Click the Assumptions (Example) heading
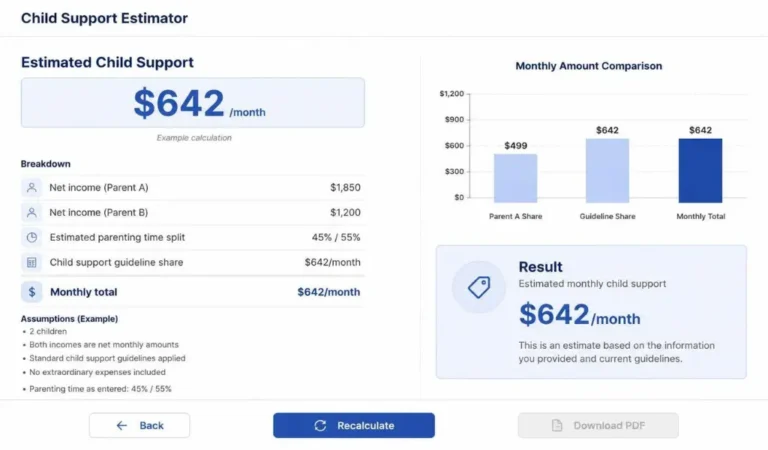The height and width of the screenshot is (450, 768). [69, 319]
